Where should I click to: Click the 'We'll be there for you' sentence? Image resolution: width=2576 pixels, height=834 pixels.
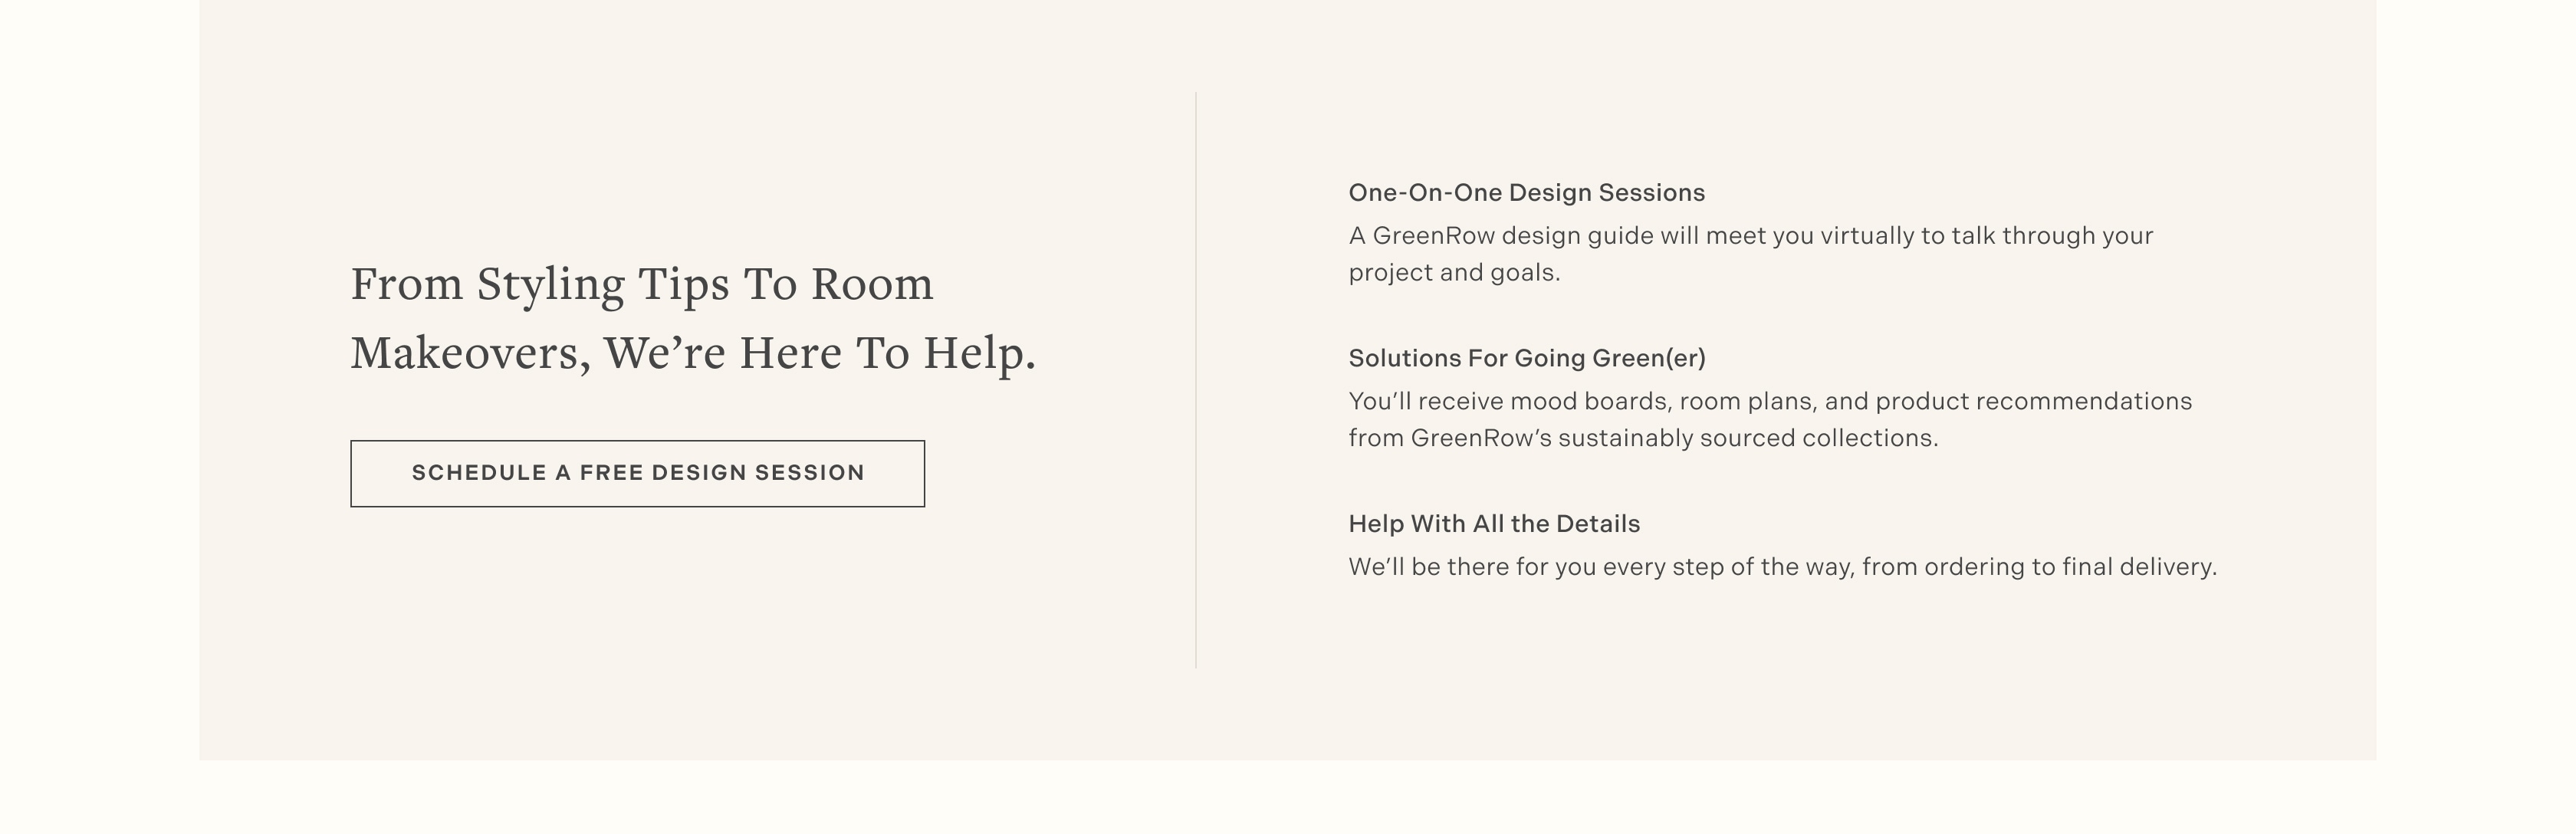[1783, 567]
